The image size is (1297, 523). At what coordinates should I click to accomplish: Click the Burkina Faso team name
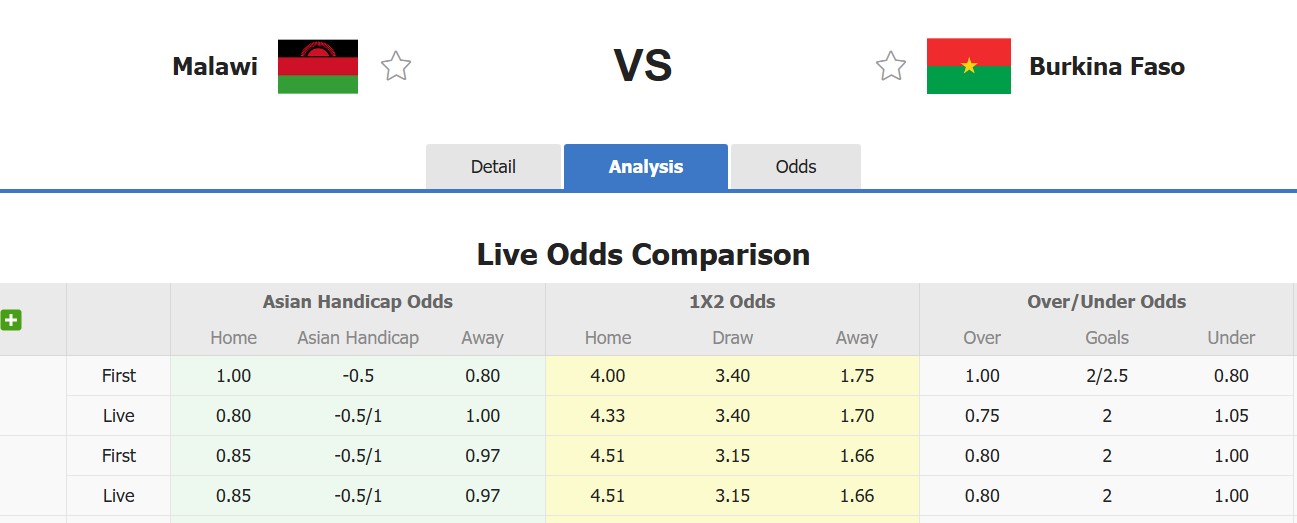(x=1106, y=67)
